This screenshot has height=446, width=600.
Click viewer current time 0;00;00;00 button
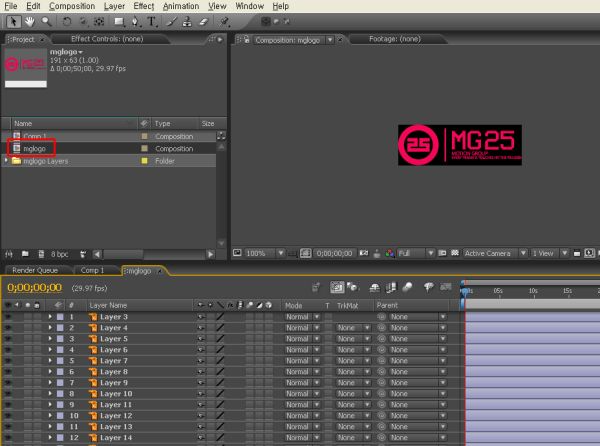point(334,253)
